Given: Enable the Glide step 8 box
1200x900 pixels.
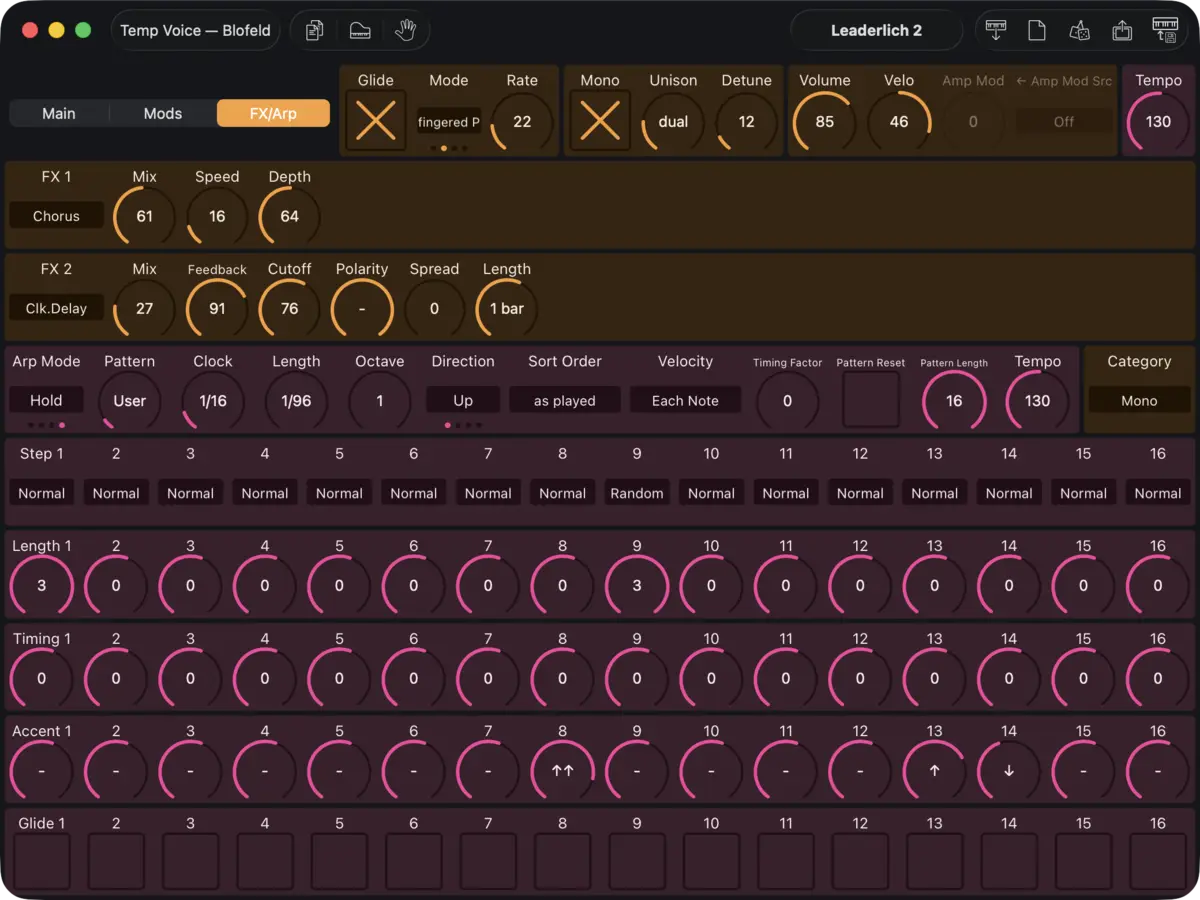Looking at the screenshot, I should pyautogui.click(x=563, y=862).
